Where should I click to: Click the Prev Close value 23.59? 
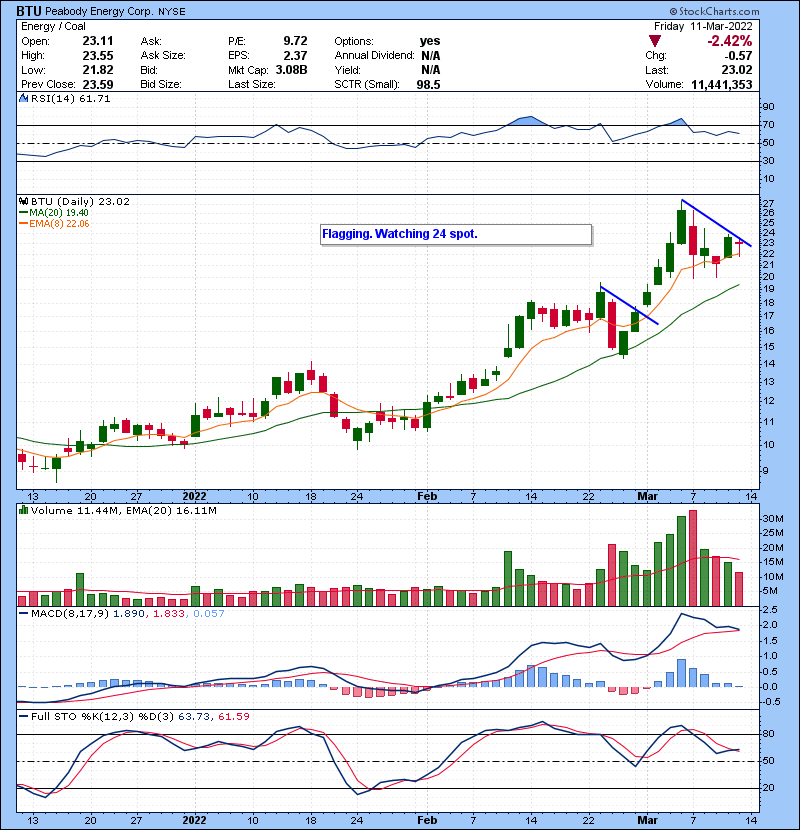click(98, 85)
